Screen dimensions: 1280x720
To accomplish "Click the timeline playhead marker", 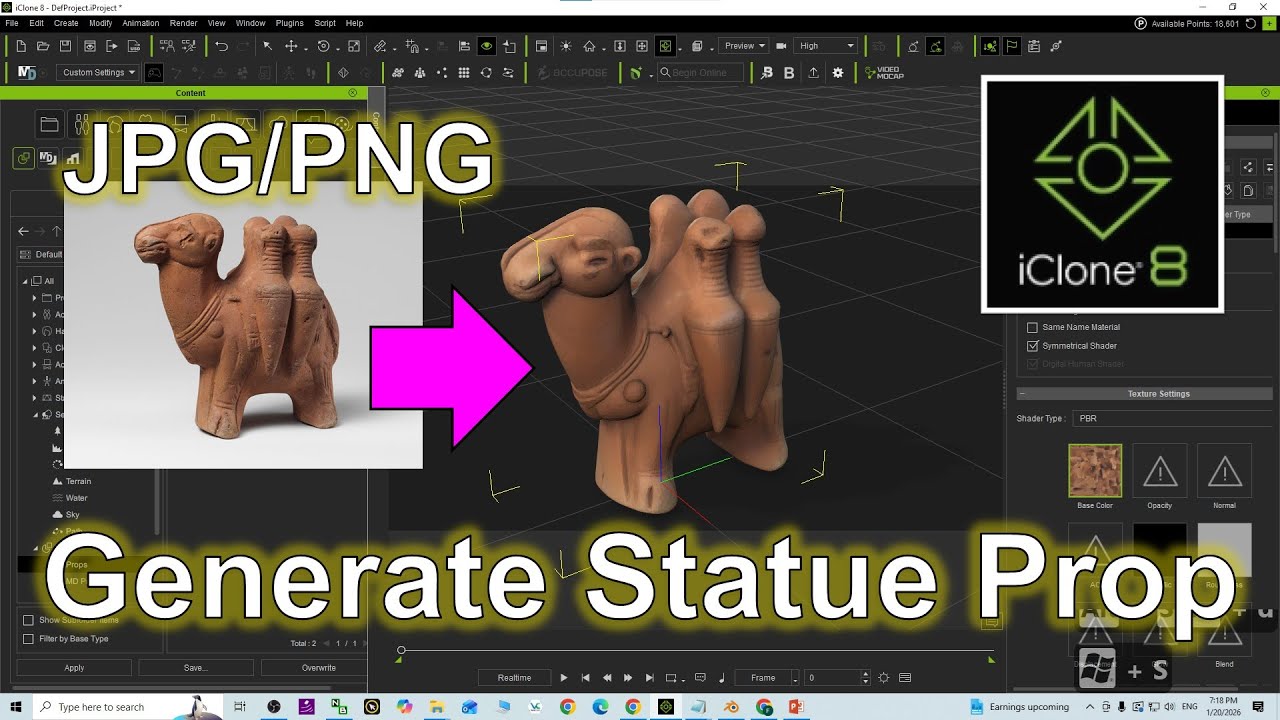I will (x=401, y=651).
